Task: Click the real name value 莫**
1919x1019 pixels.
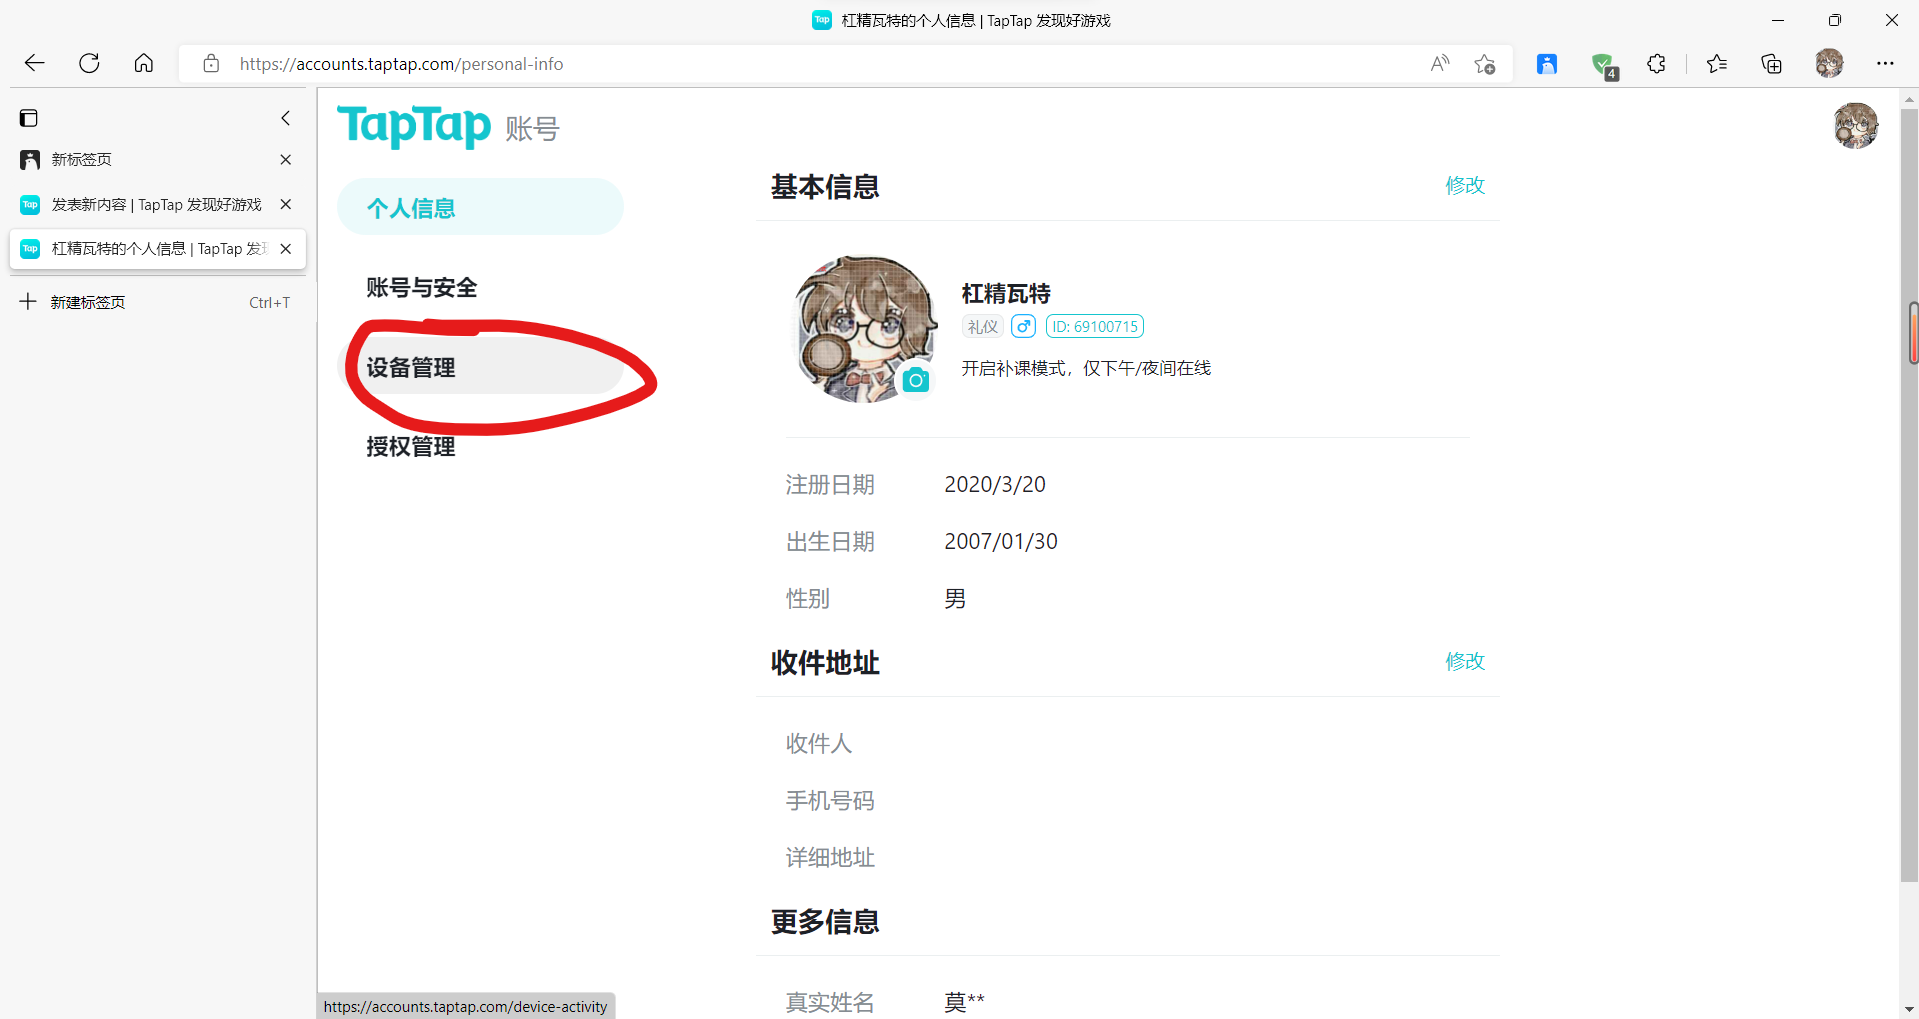Action: (x=964, y=1001)
